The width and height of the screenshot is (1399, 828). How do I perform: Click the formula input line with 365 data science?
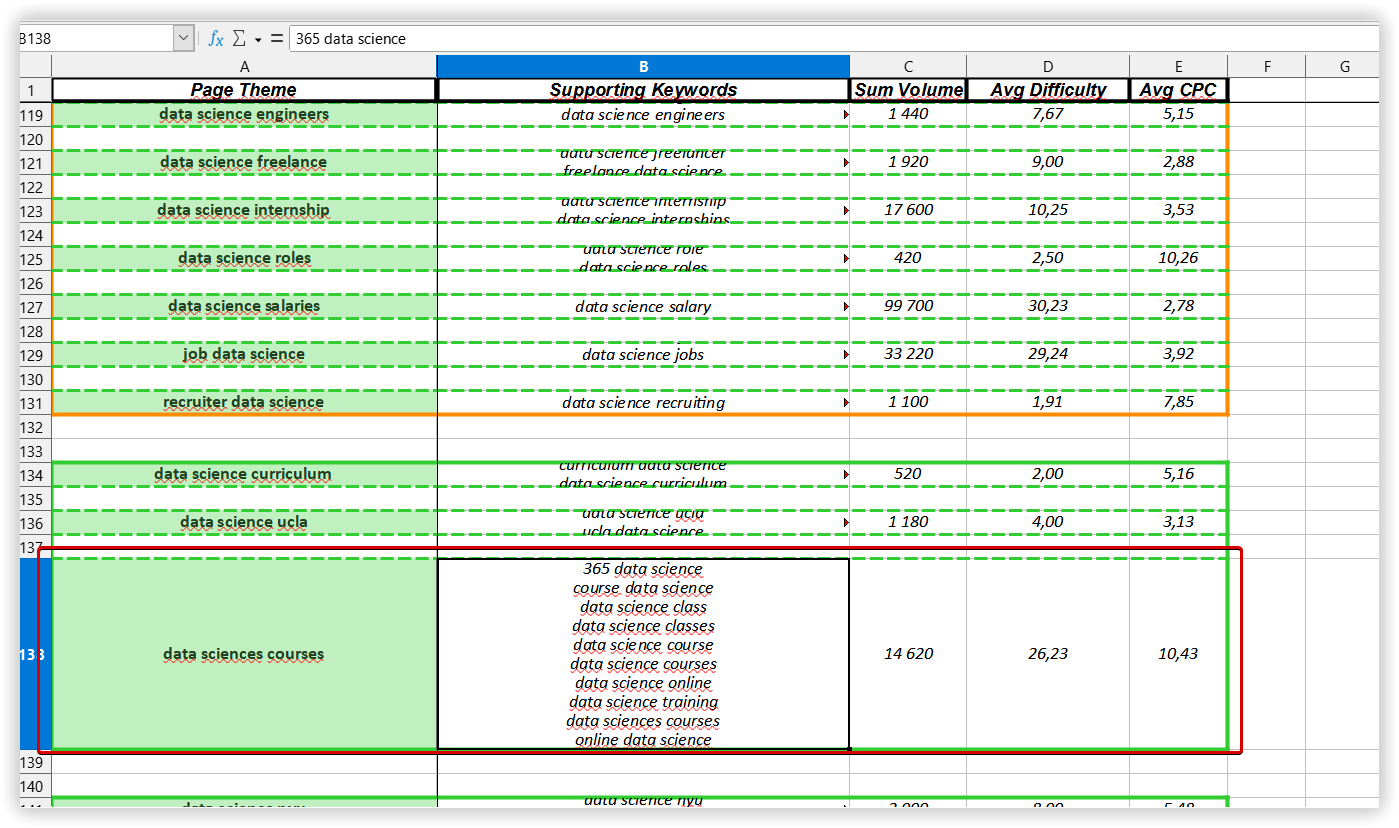[x=800, y=38]
